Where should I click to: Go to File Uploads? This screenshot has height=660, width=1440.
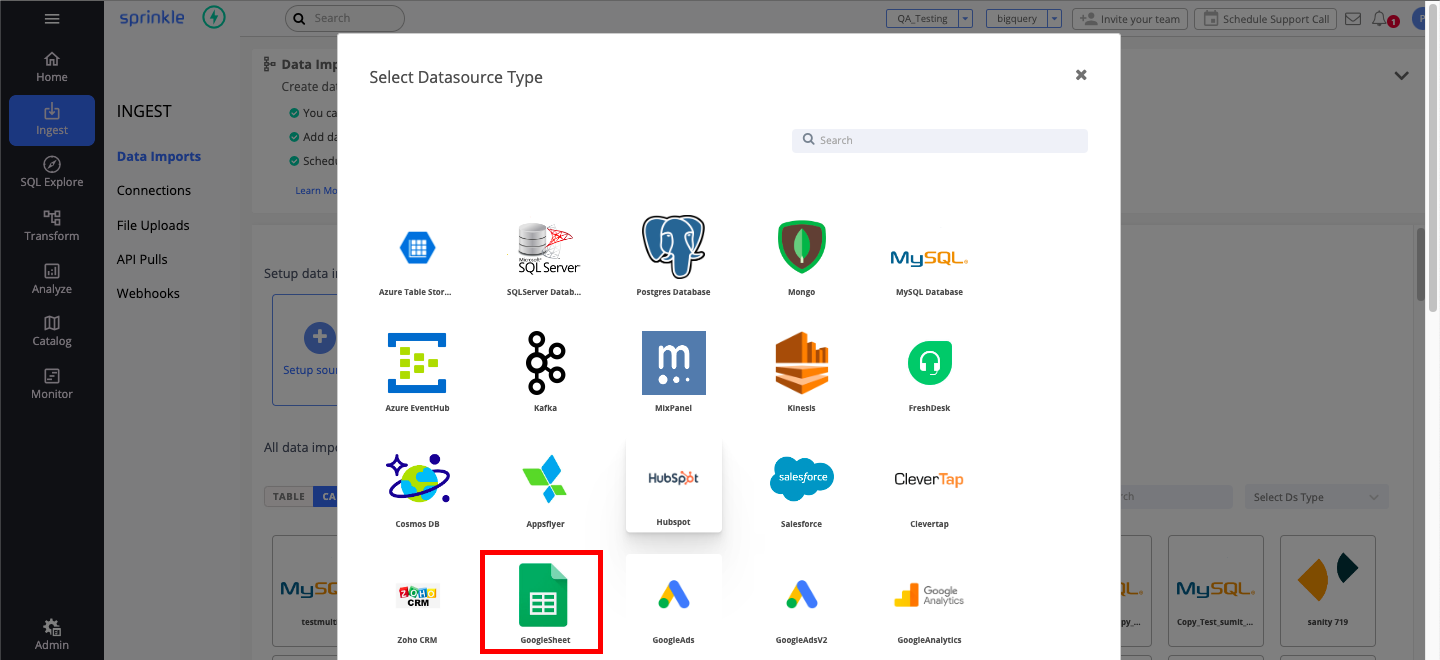pos(153,225)
